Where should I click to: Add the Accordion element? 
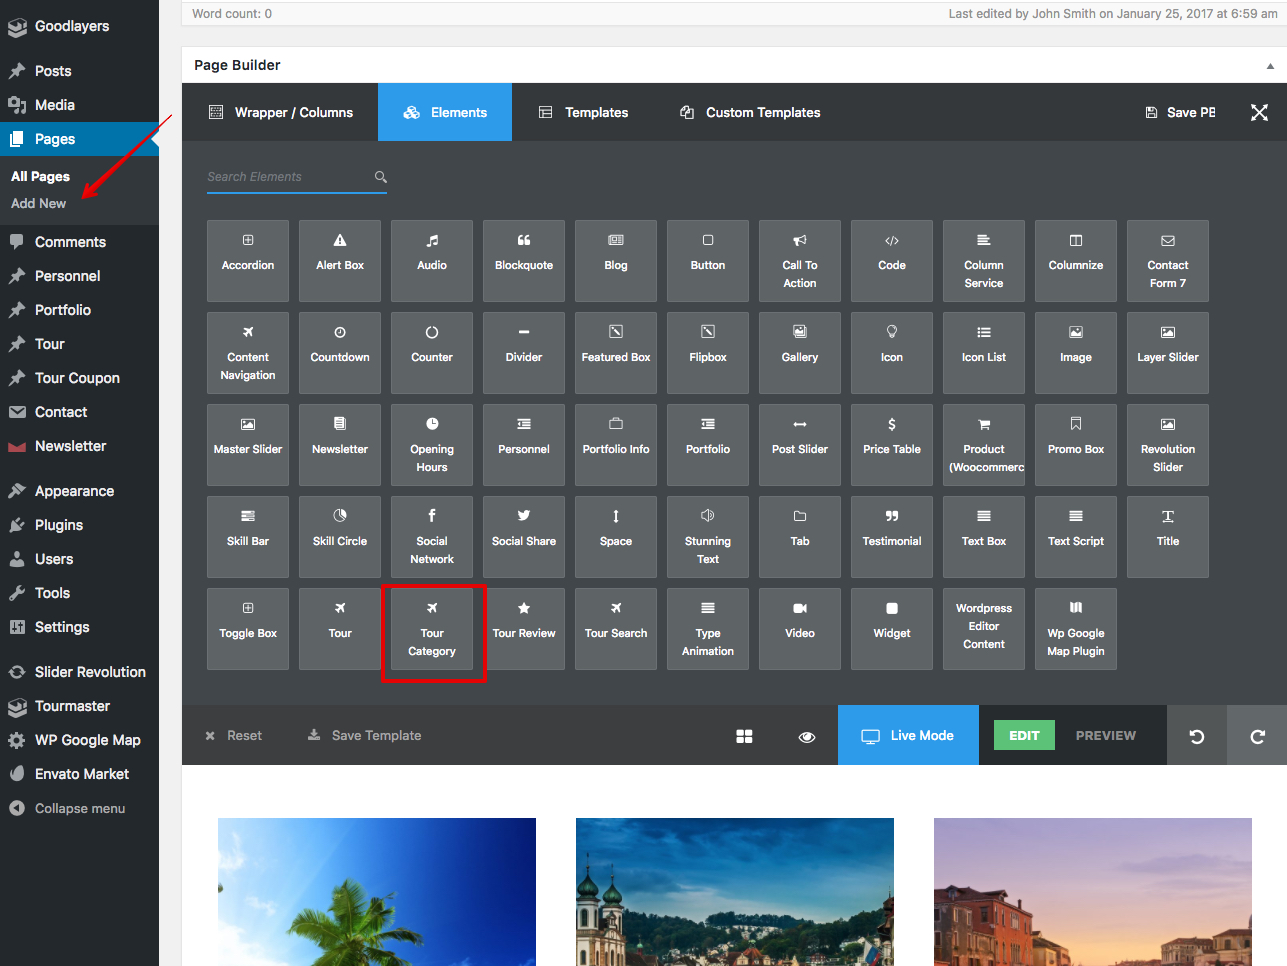248,261
